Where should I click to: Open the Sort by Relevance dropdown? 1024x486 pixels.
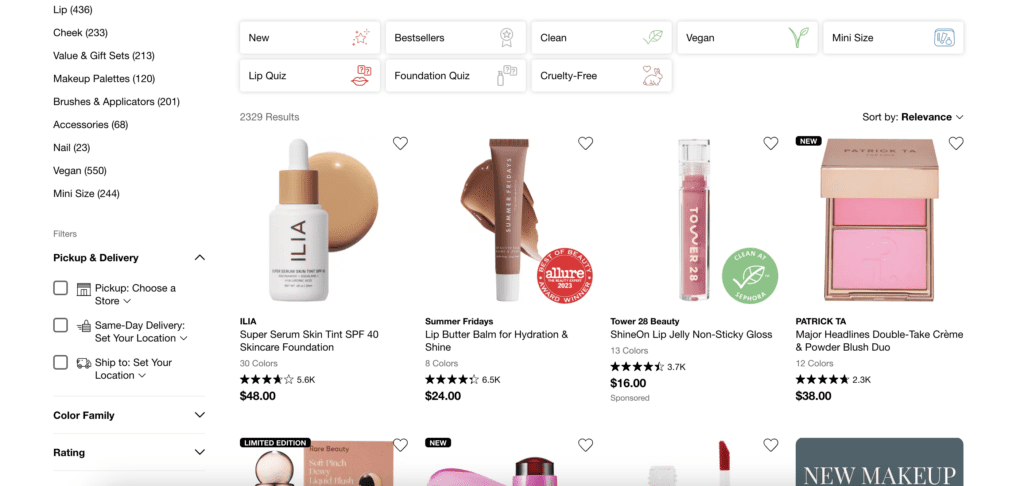tap(913, 117)
